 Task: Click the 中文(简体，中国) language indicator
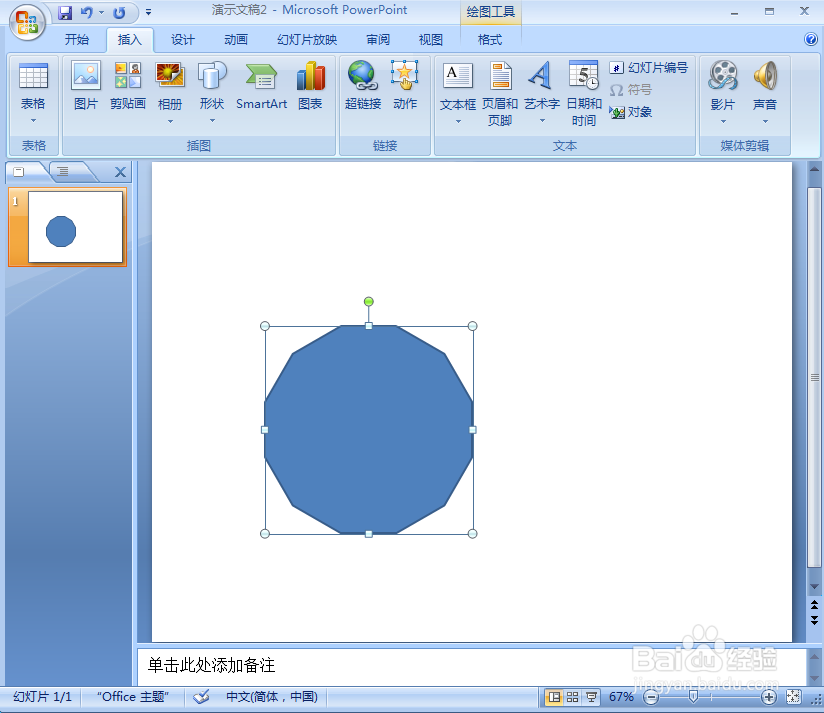pos(272,697)
